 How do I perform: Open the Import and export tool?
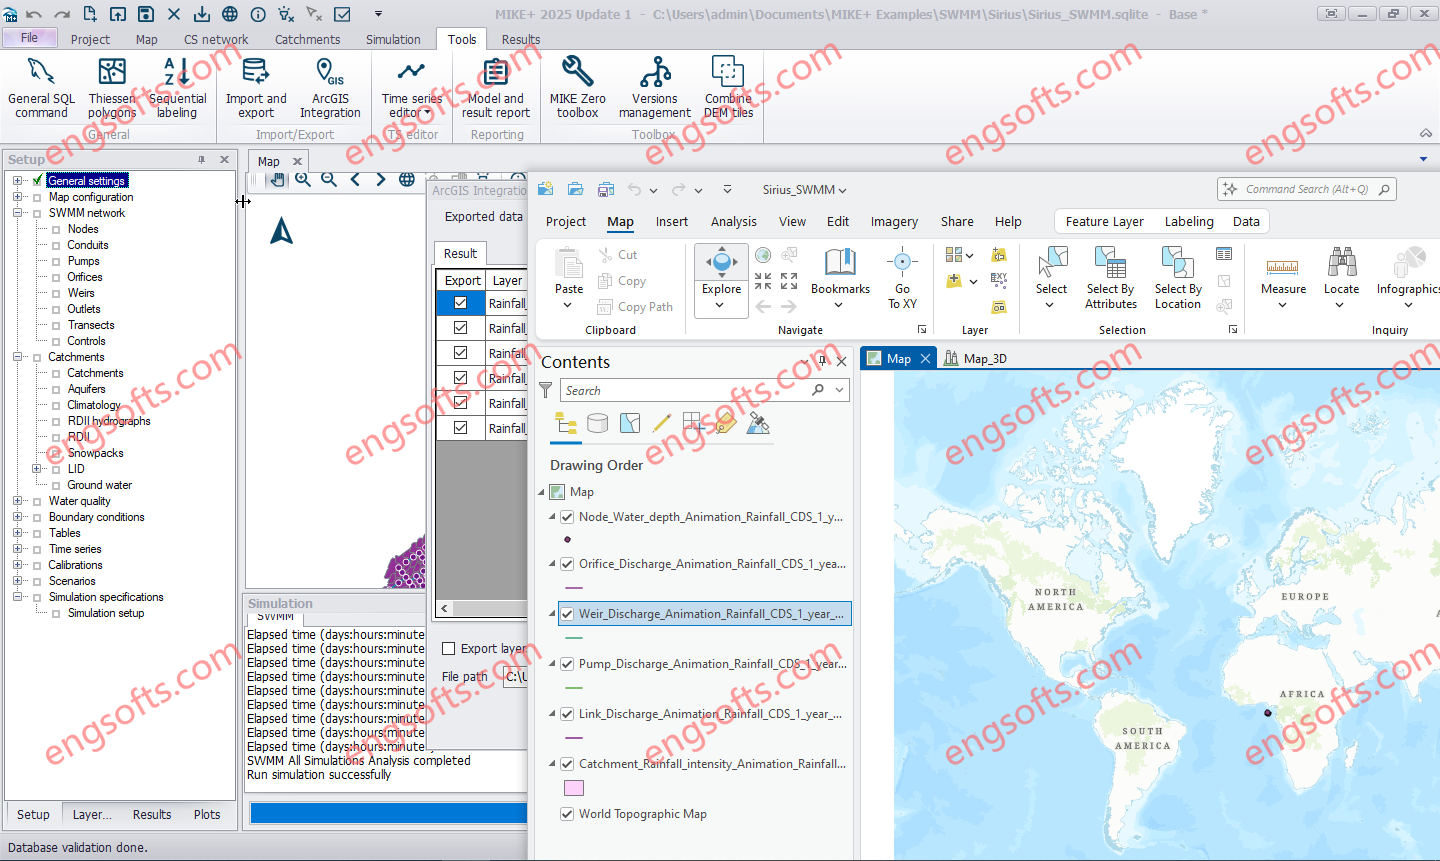pyautogui.click(x=256, y=88)
